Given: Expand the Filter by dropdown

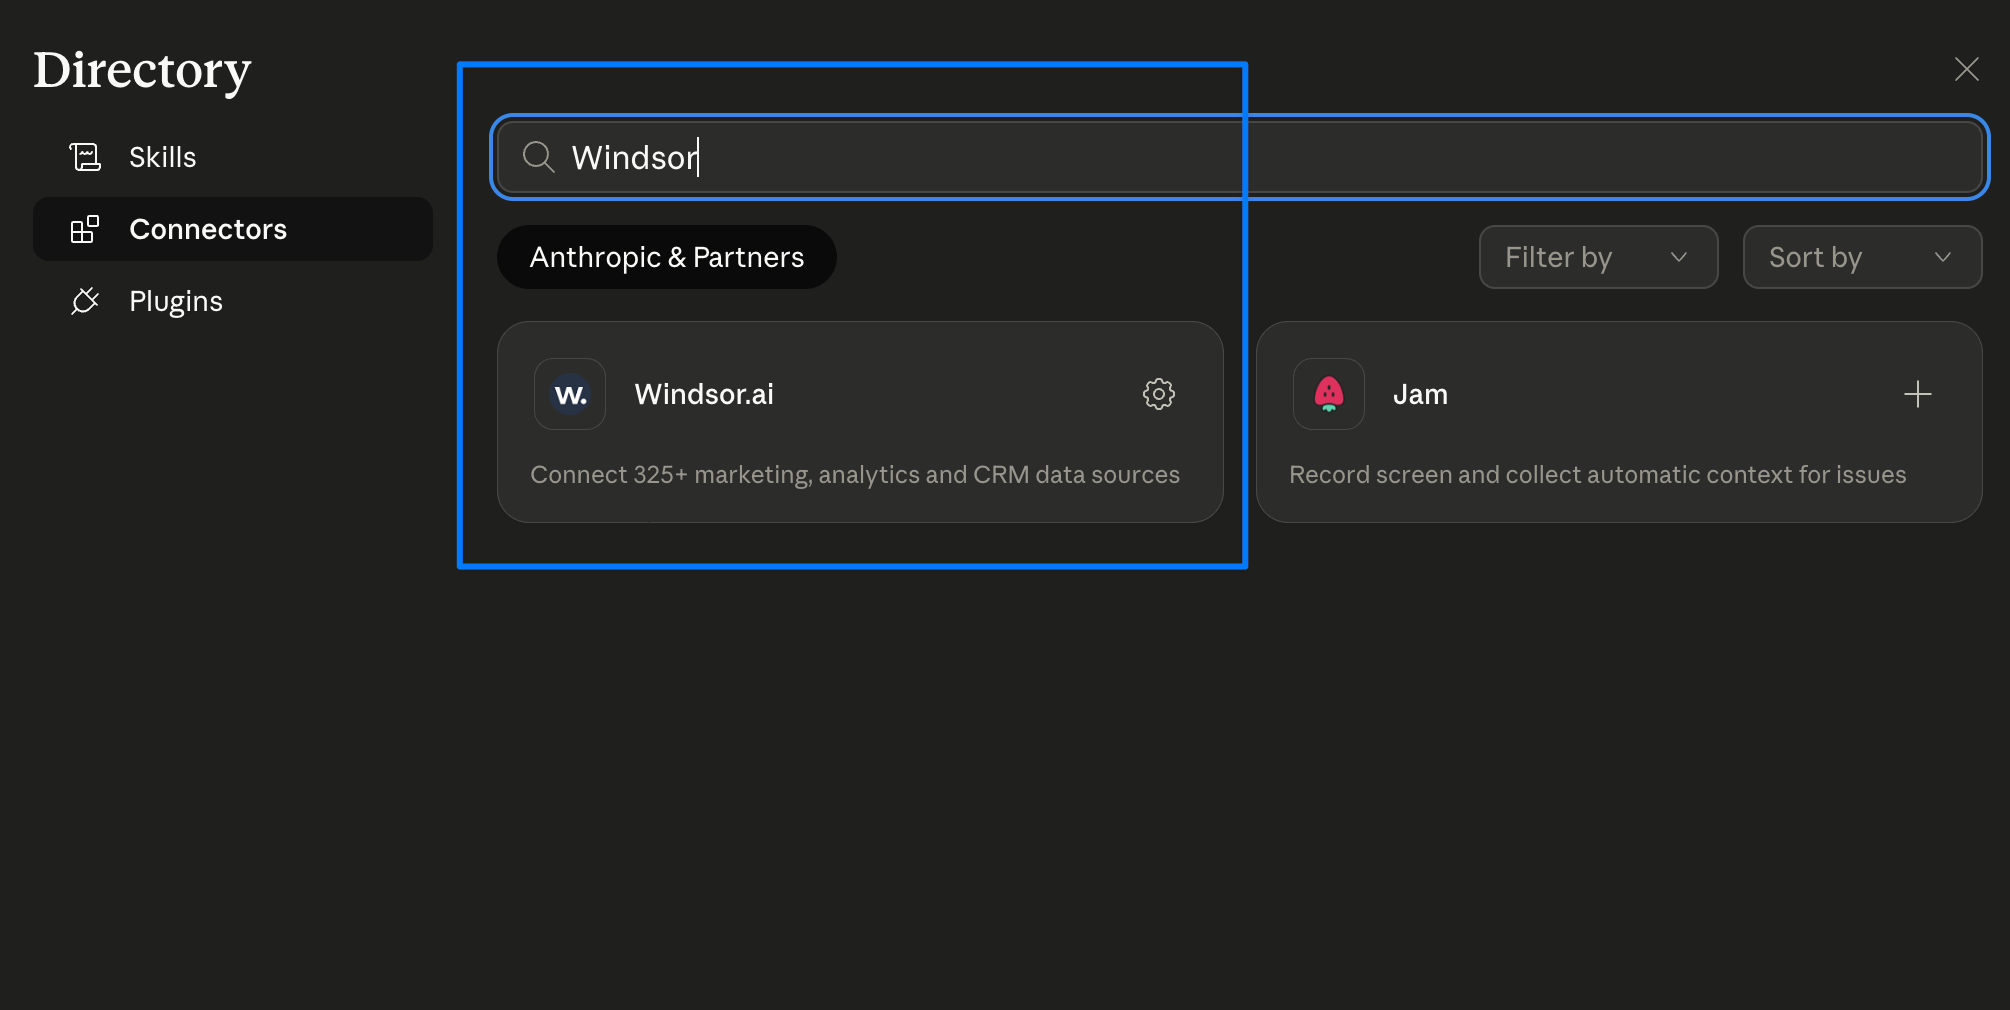Looking at the screenshot, I should [1598, 257].
